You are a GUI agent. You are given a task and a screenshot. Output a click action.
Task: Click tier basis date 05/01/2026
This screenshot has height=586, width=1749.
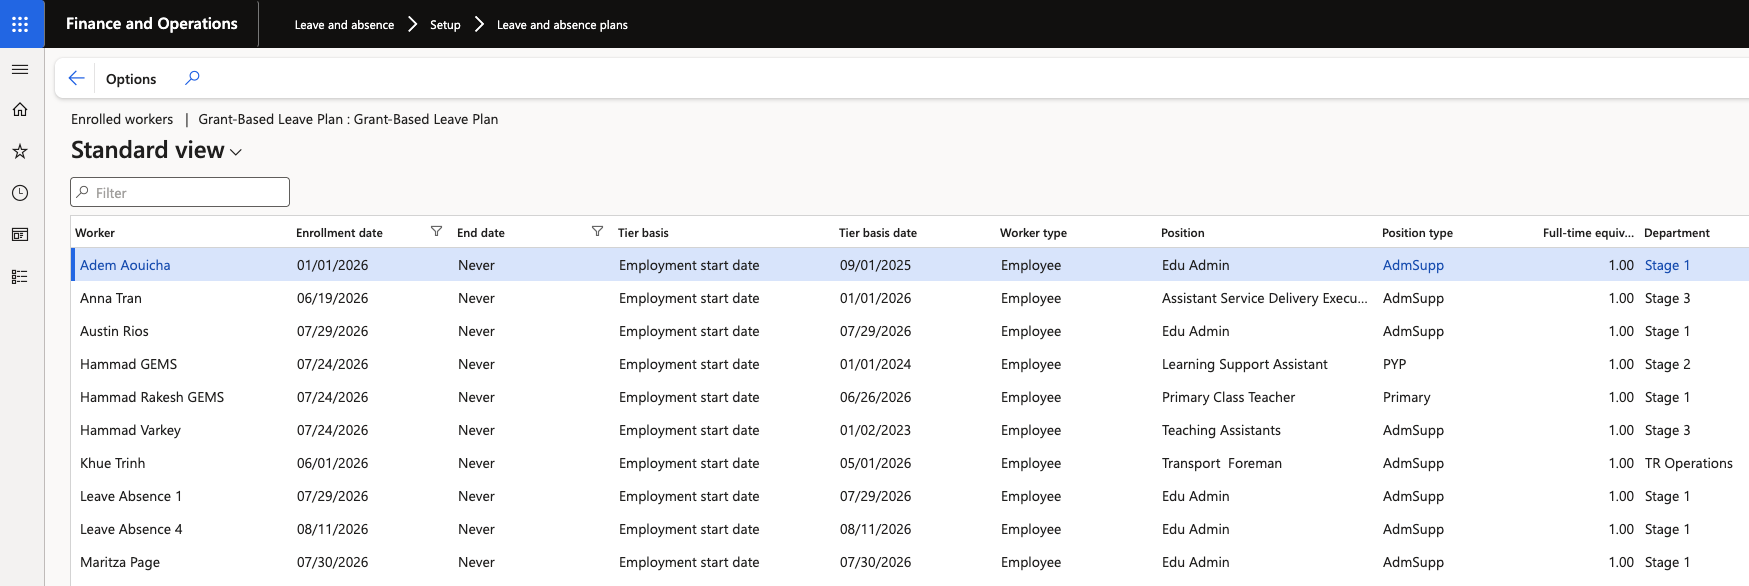click(x=875, y=463)
